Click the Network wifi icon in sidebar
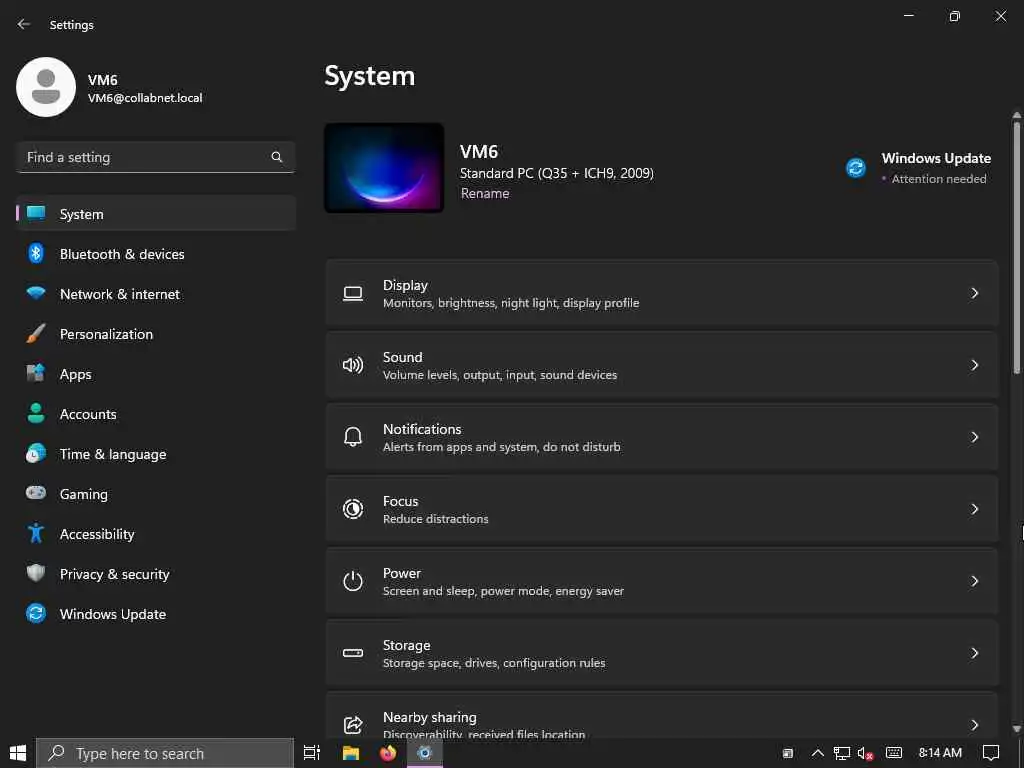Viewport: 1024px width, 768px height. click(36, 293)
